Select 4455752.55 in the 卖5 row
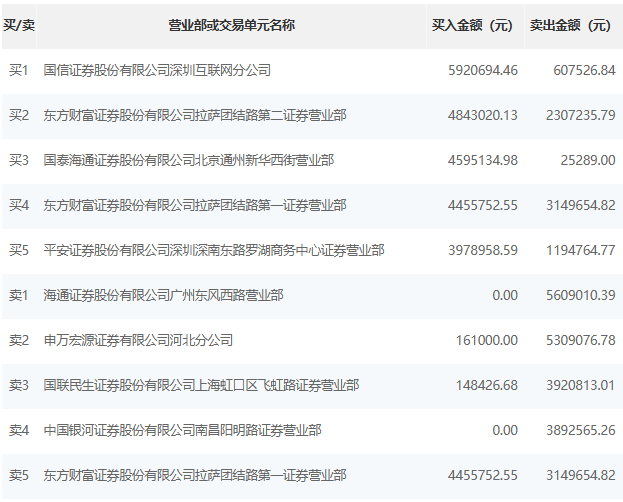 tap(483, 475)
